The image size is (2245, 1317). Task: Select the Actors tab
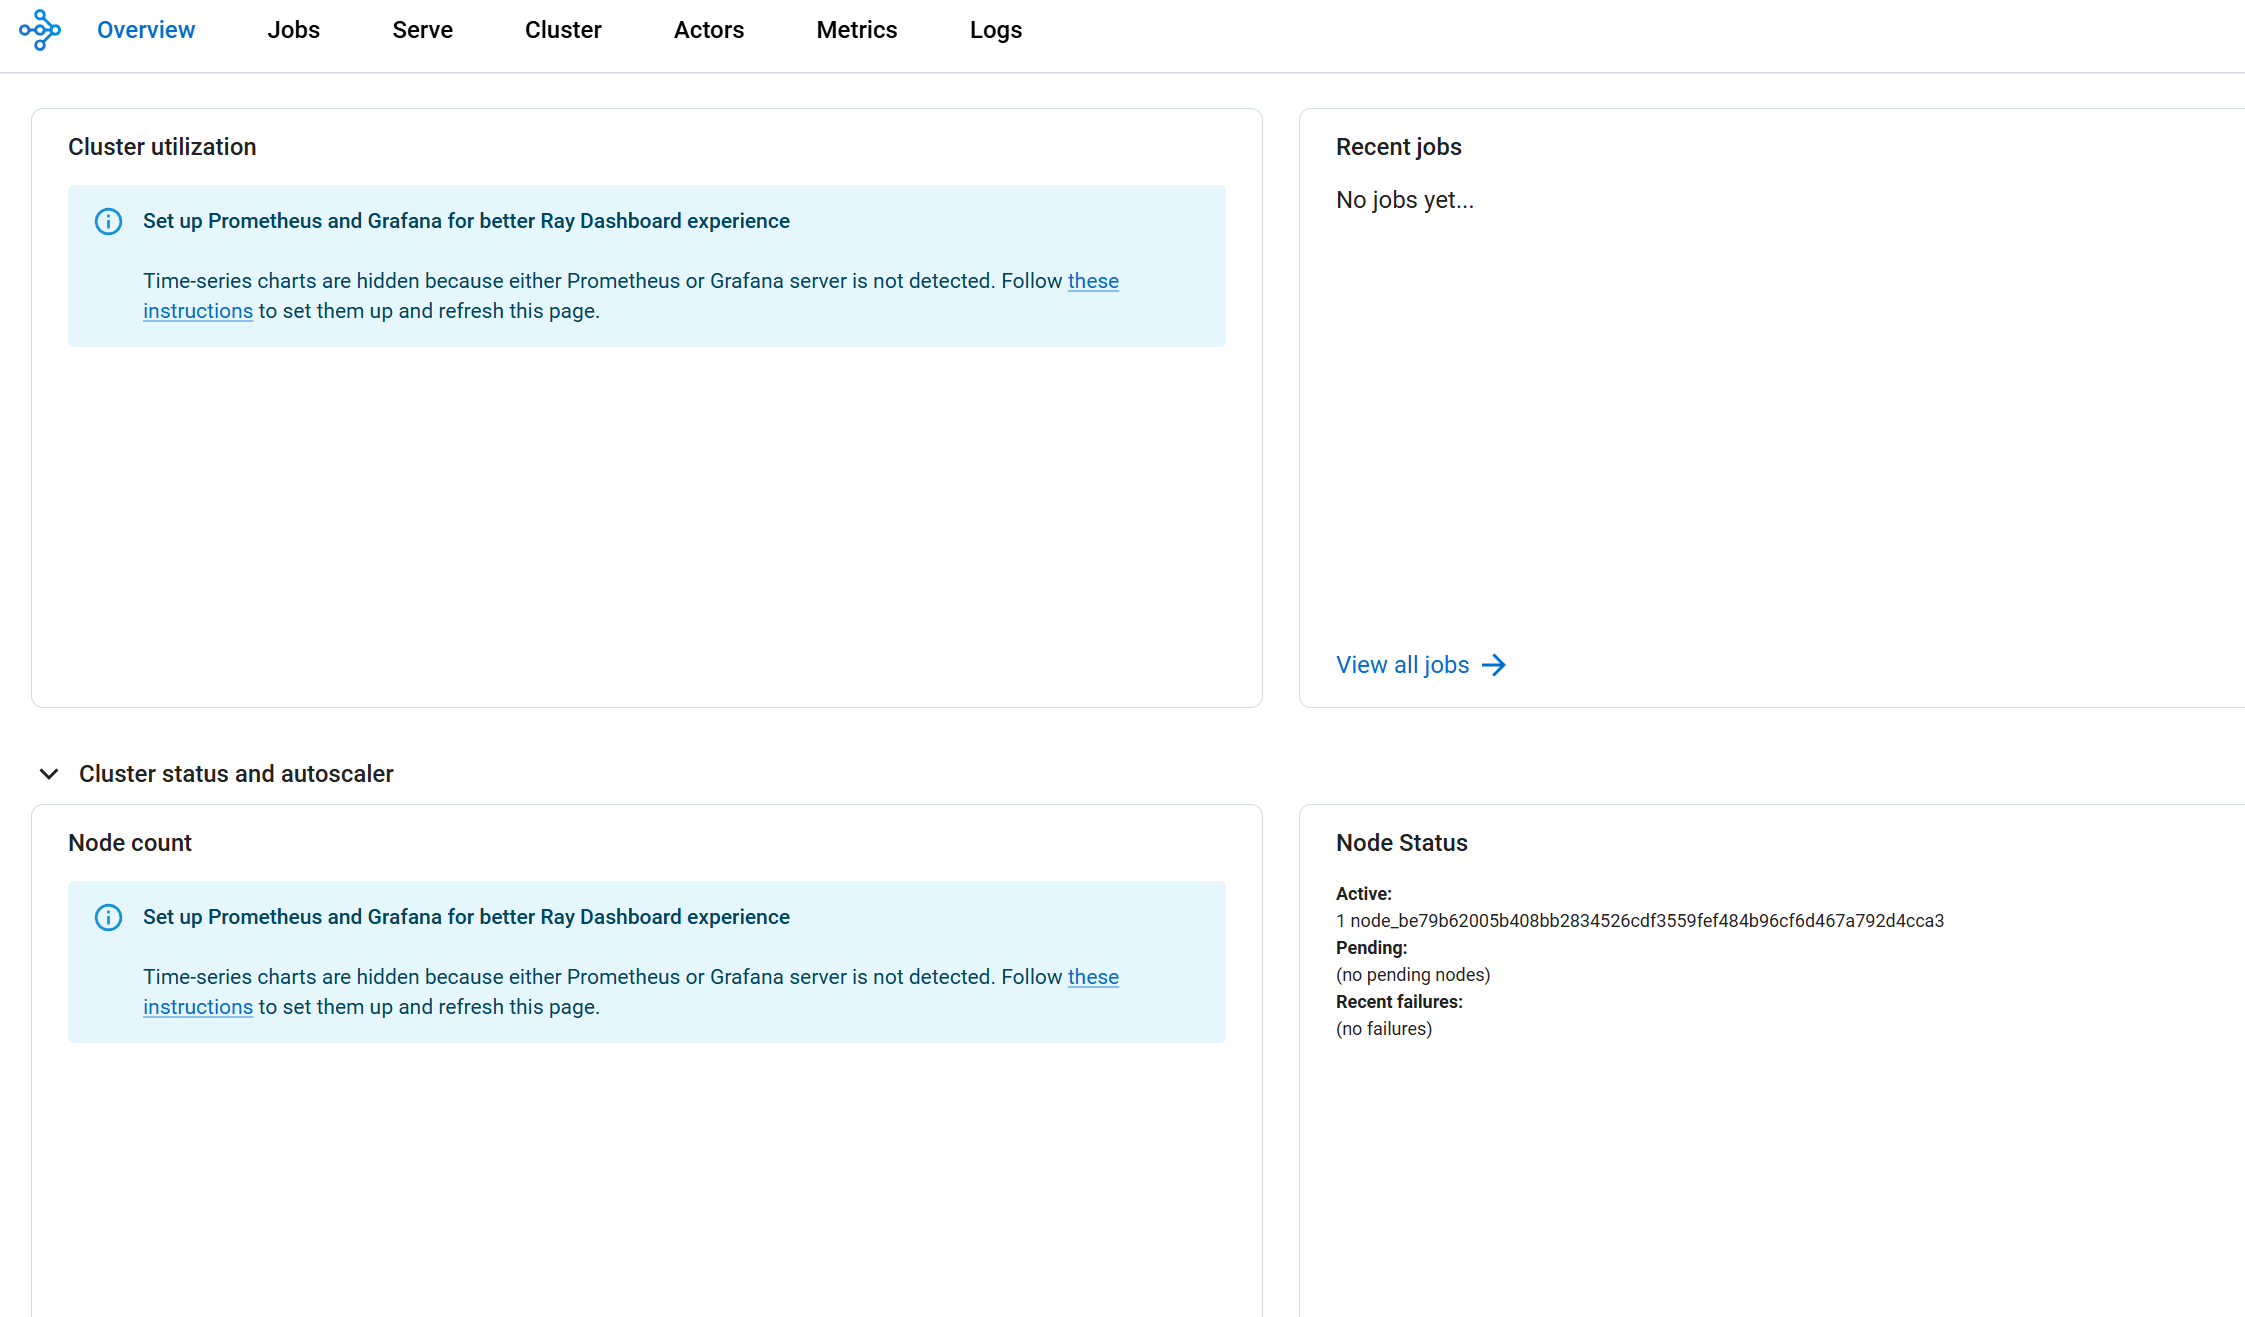708,30
